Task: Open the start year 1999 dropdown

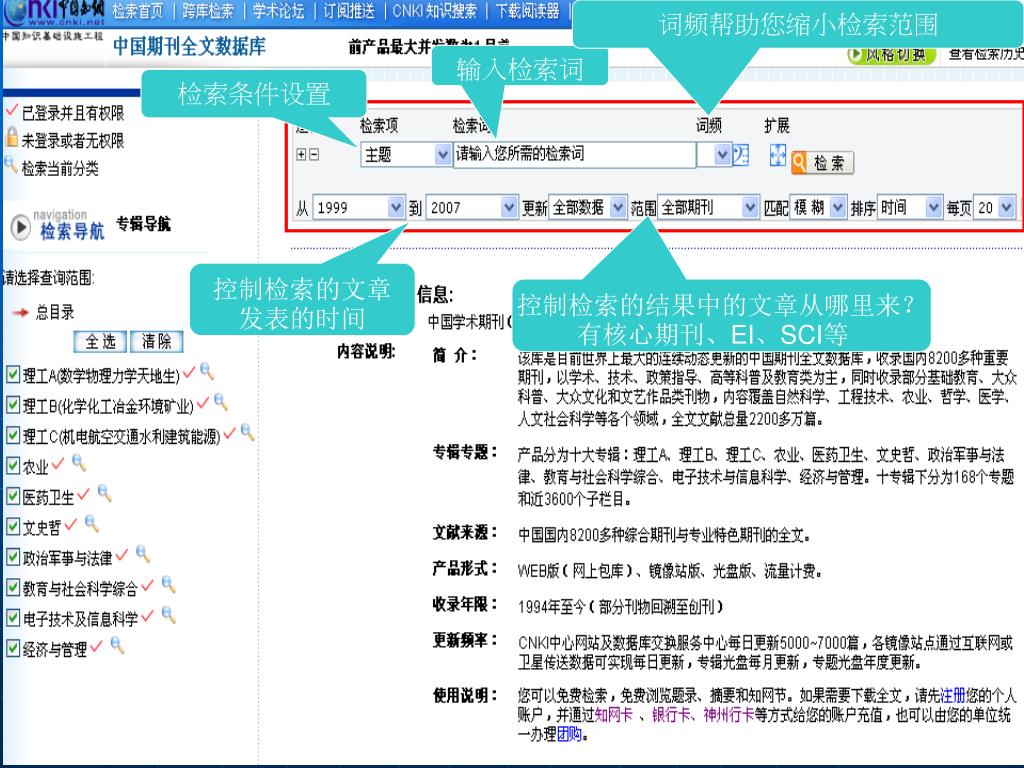Action: pyautogui.click(x=359, y=208)
